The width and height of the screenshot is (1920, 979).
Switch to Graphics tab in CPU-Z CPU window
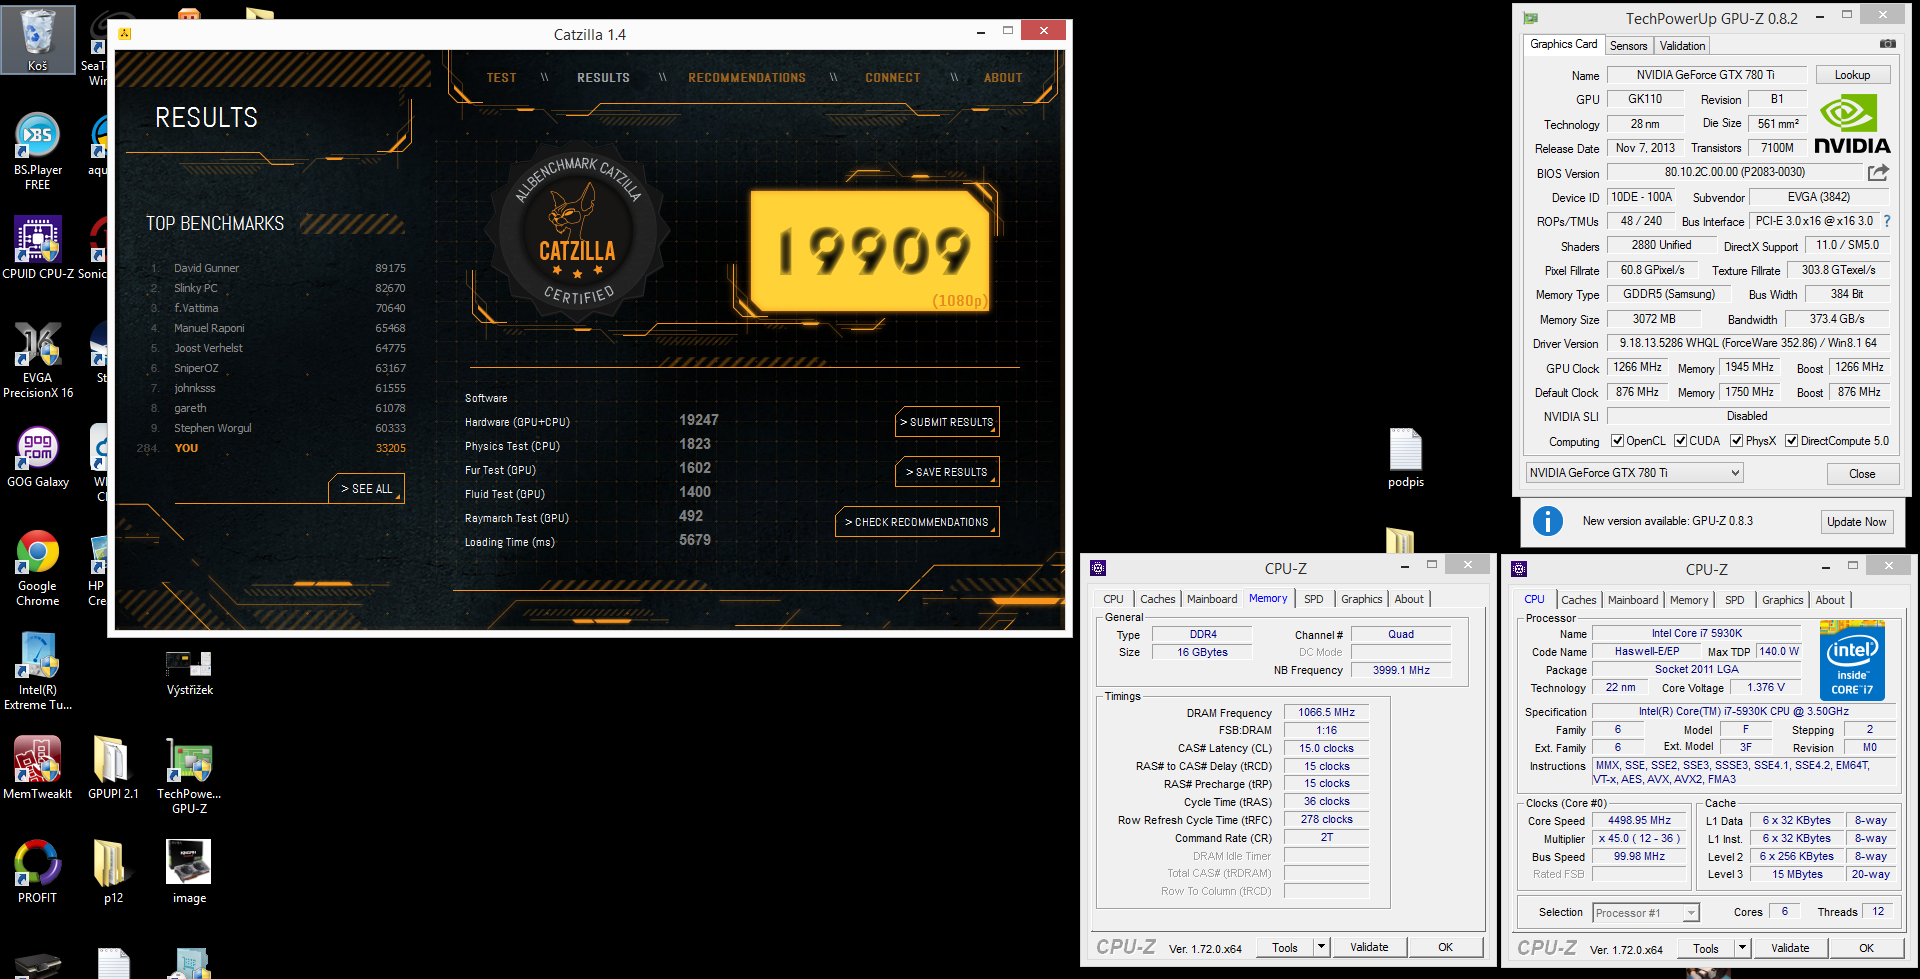tap(1782, 600)
